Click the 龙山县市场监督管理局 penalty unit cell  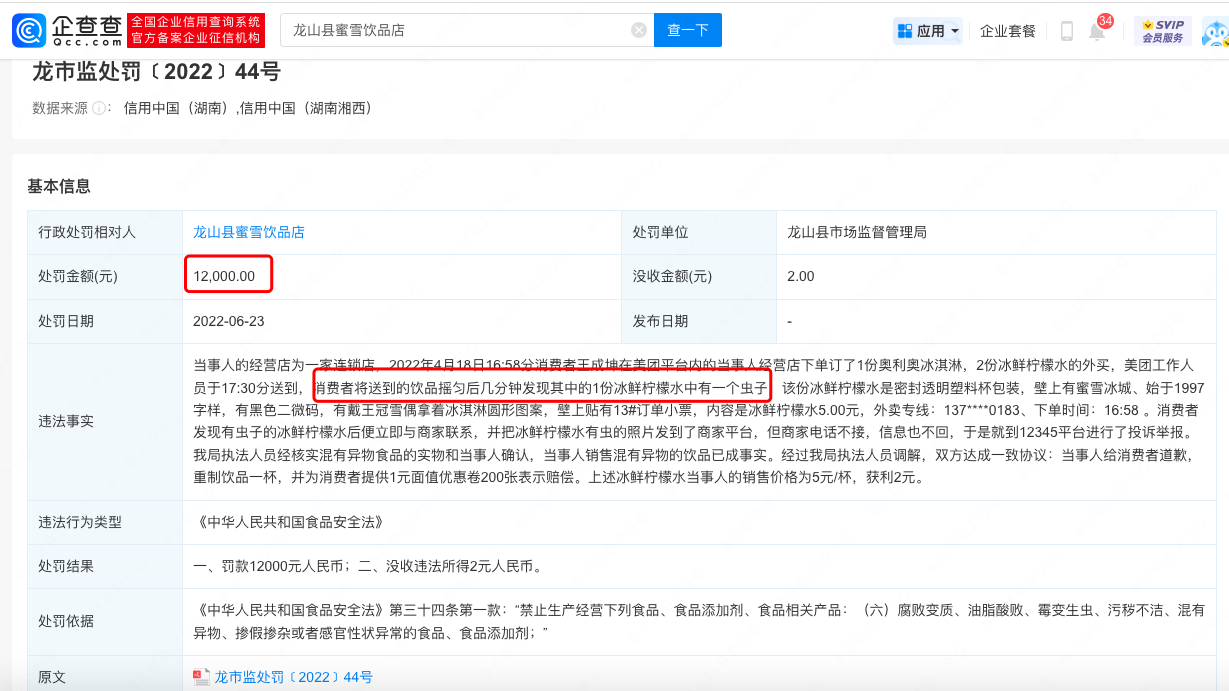(857, 232)
